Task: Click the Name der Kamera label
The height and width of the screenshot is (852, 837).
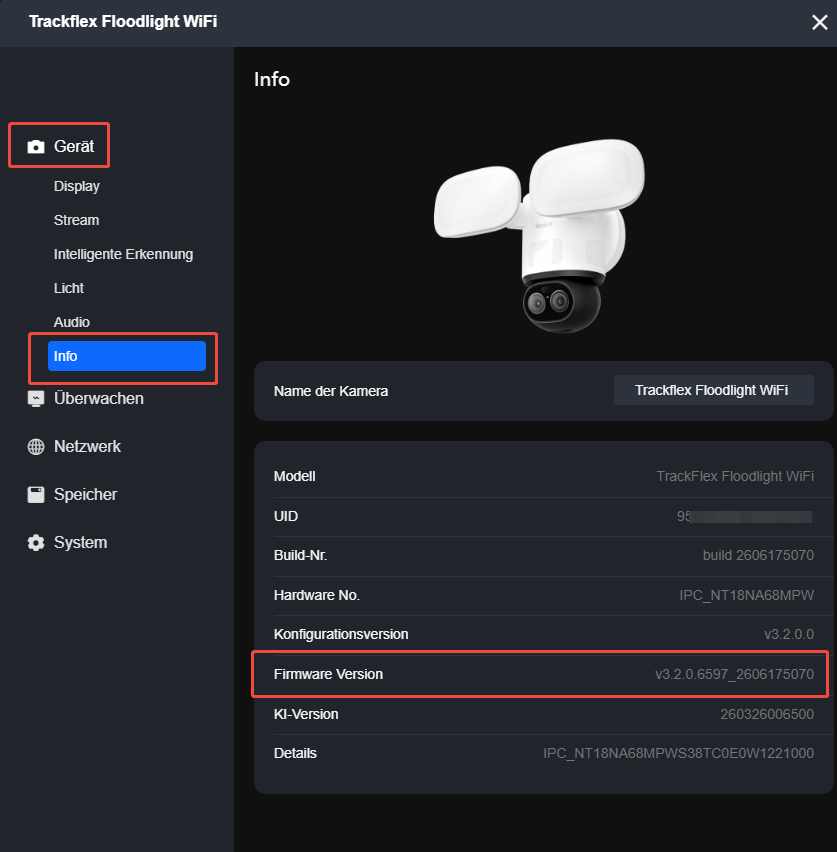Action: 331,391
